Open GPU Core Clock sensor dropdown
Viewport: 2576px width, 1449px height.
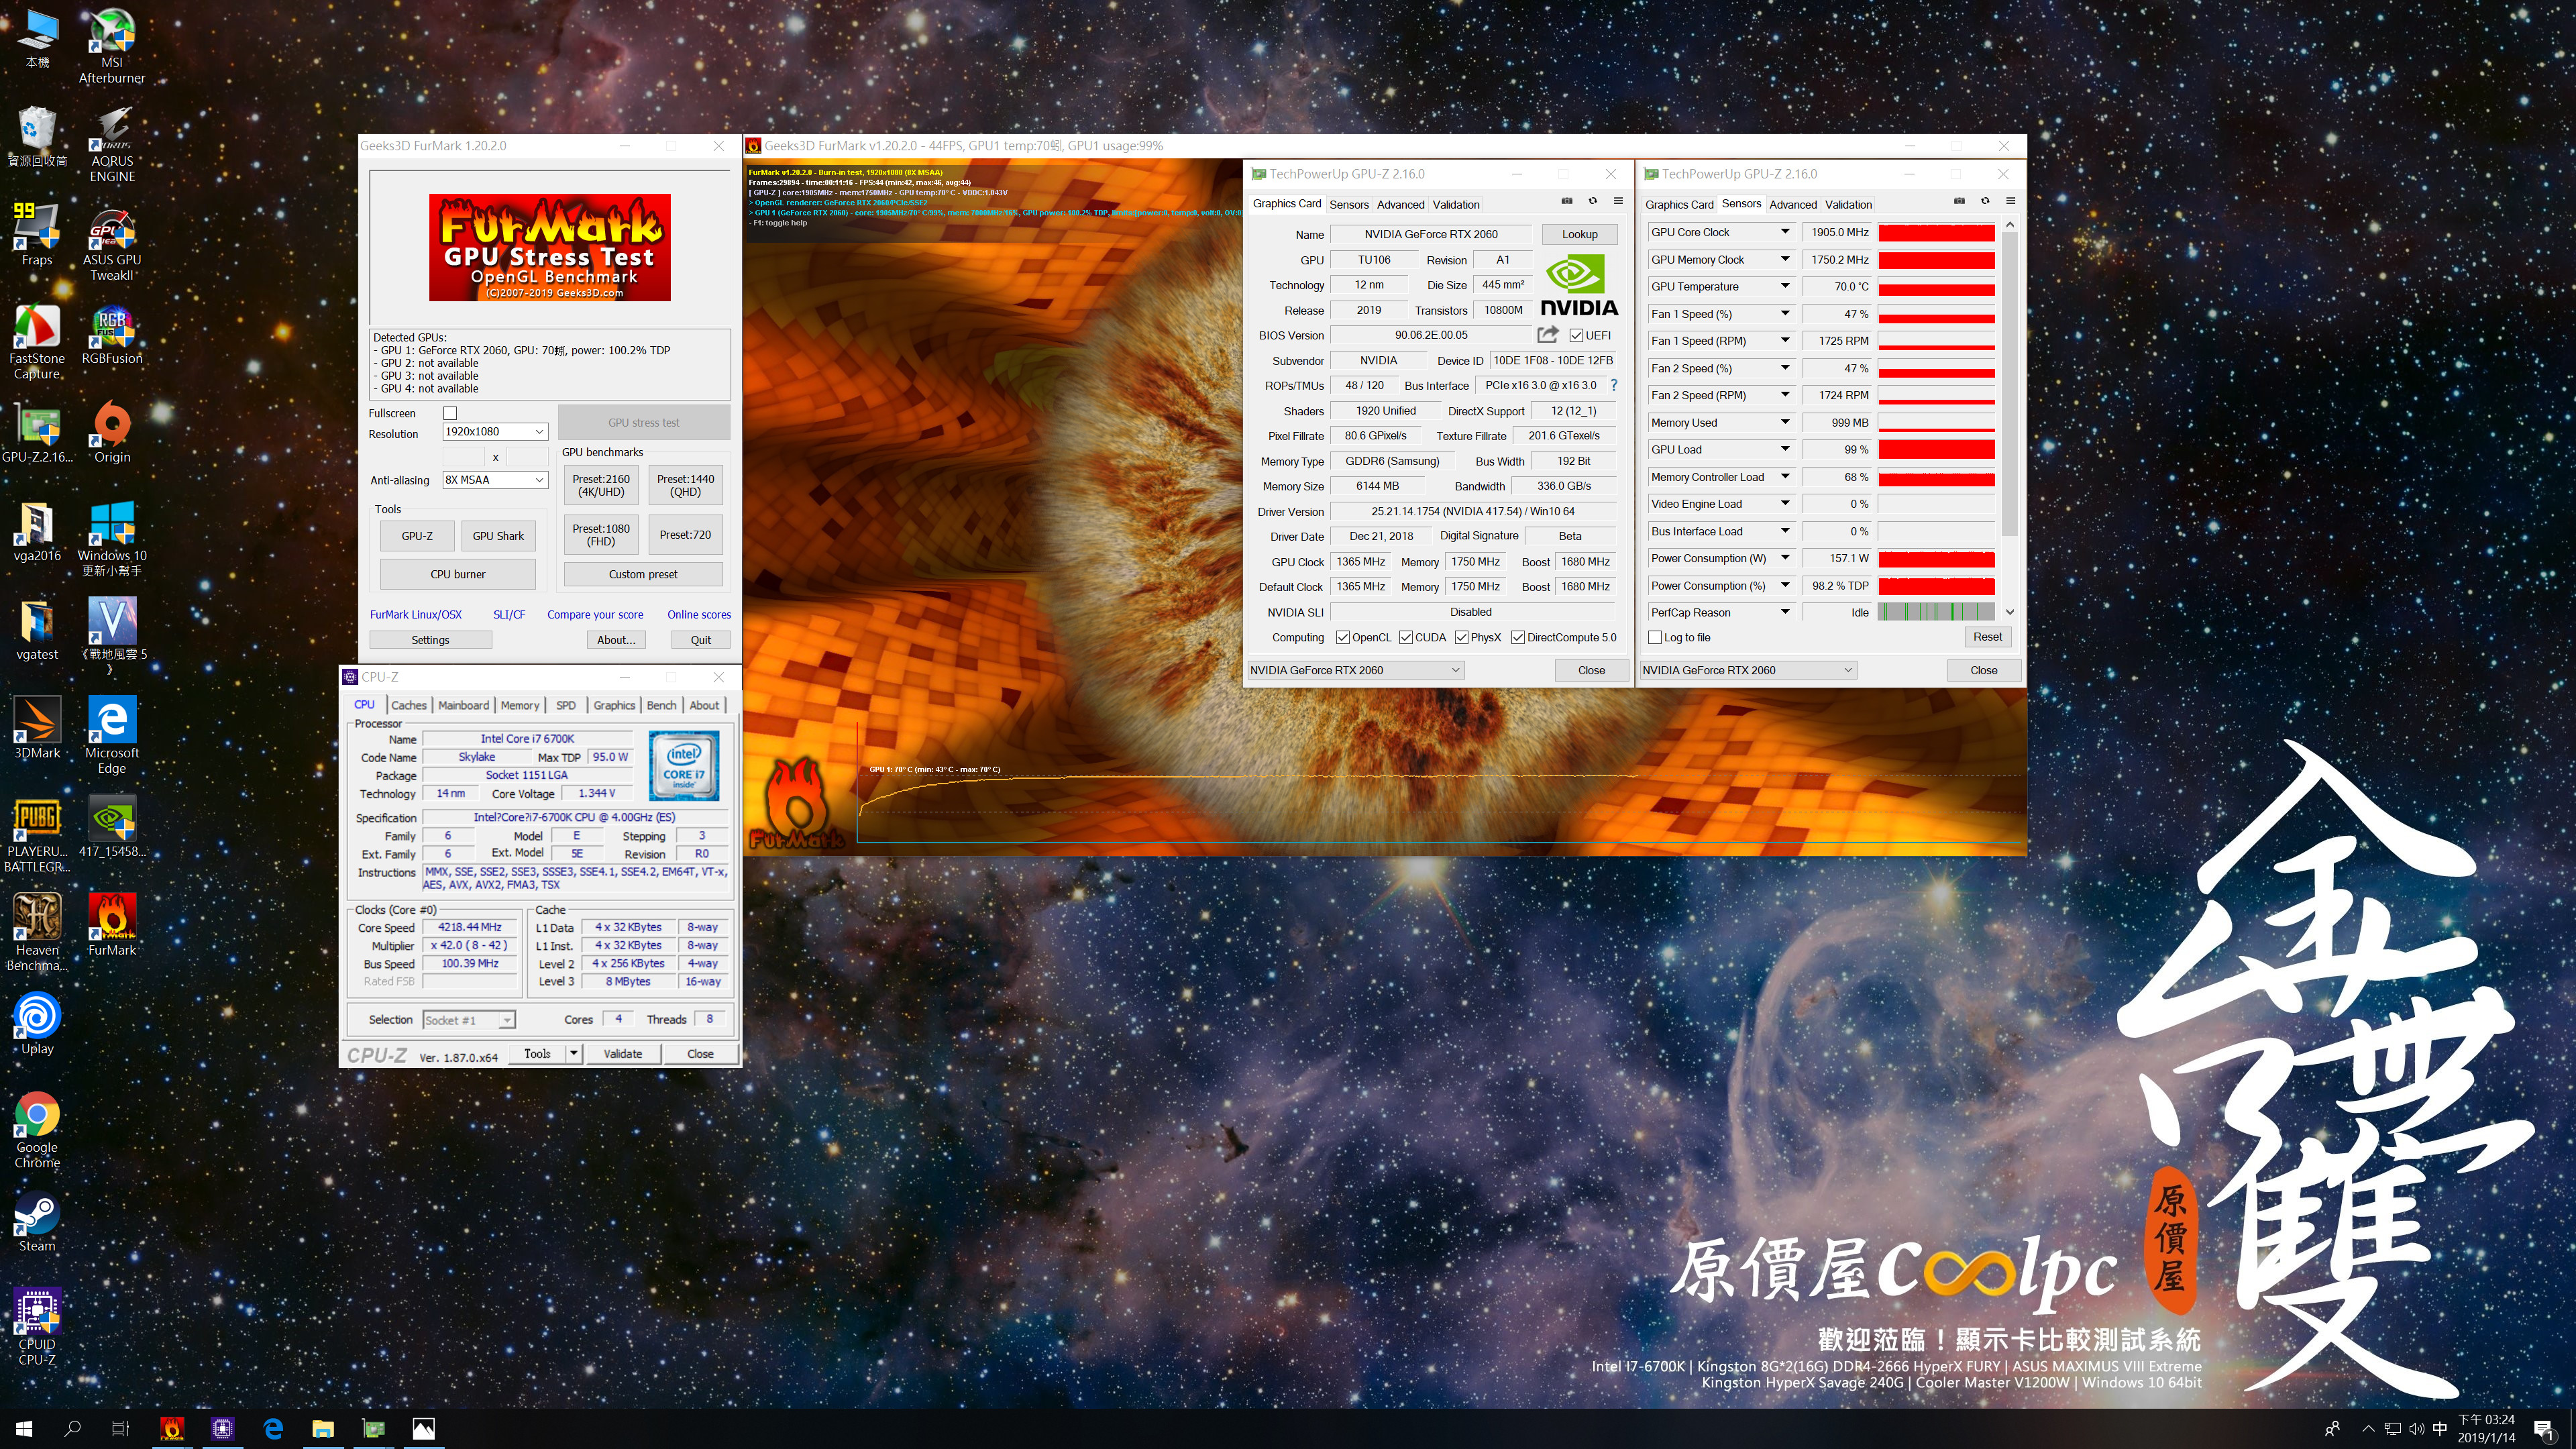tap(1785, 232)
